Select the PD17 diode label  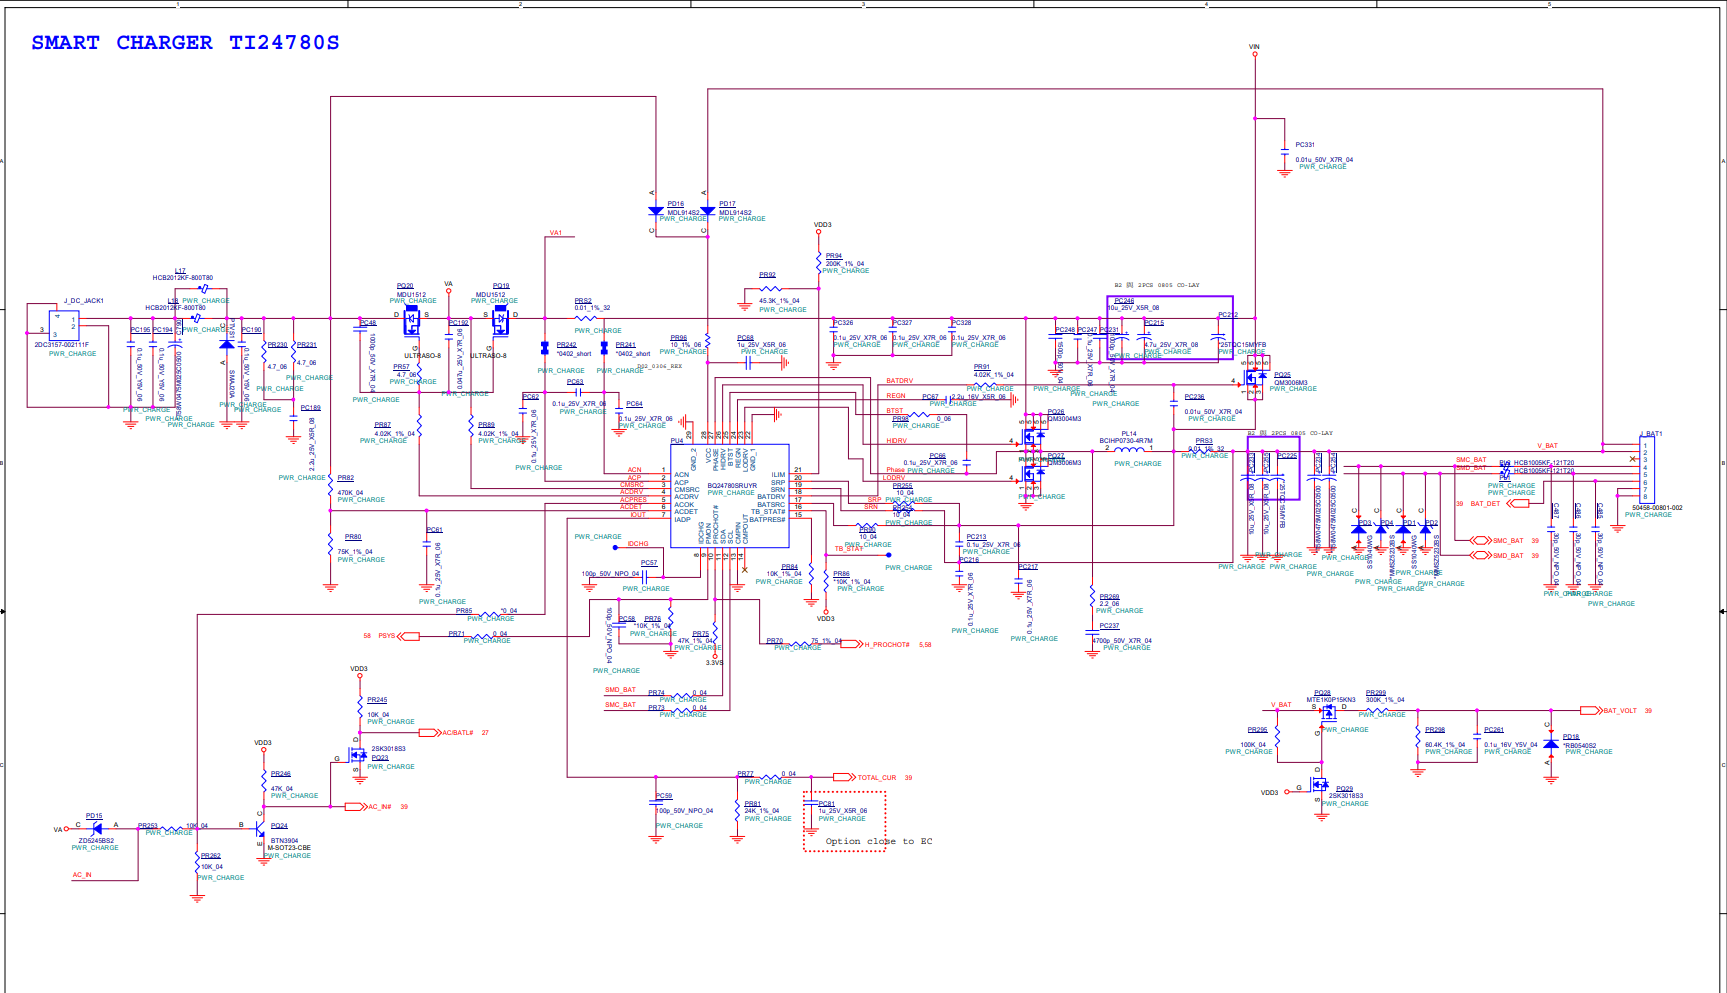(727, 204)
